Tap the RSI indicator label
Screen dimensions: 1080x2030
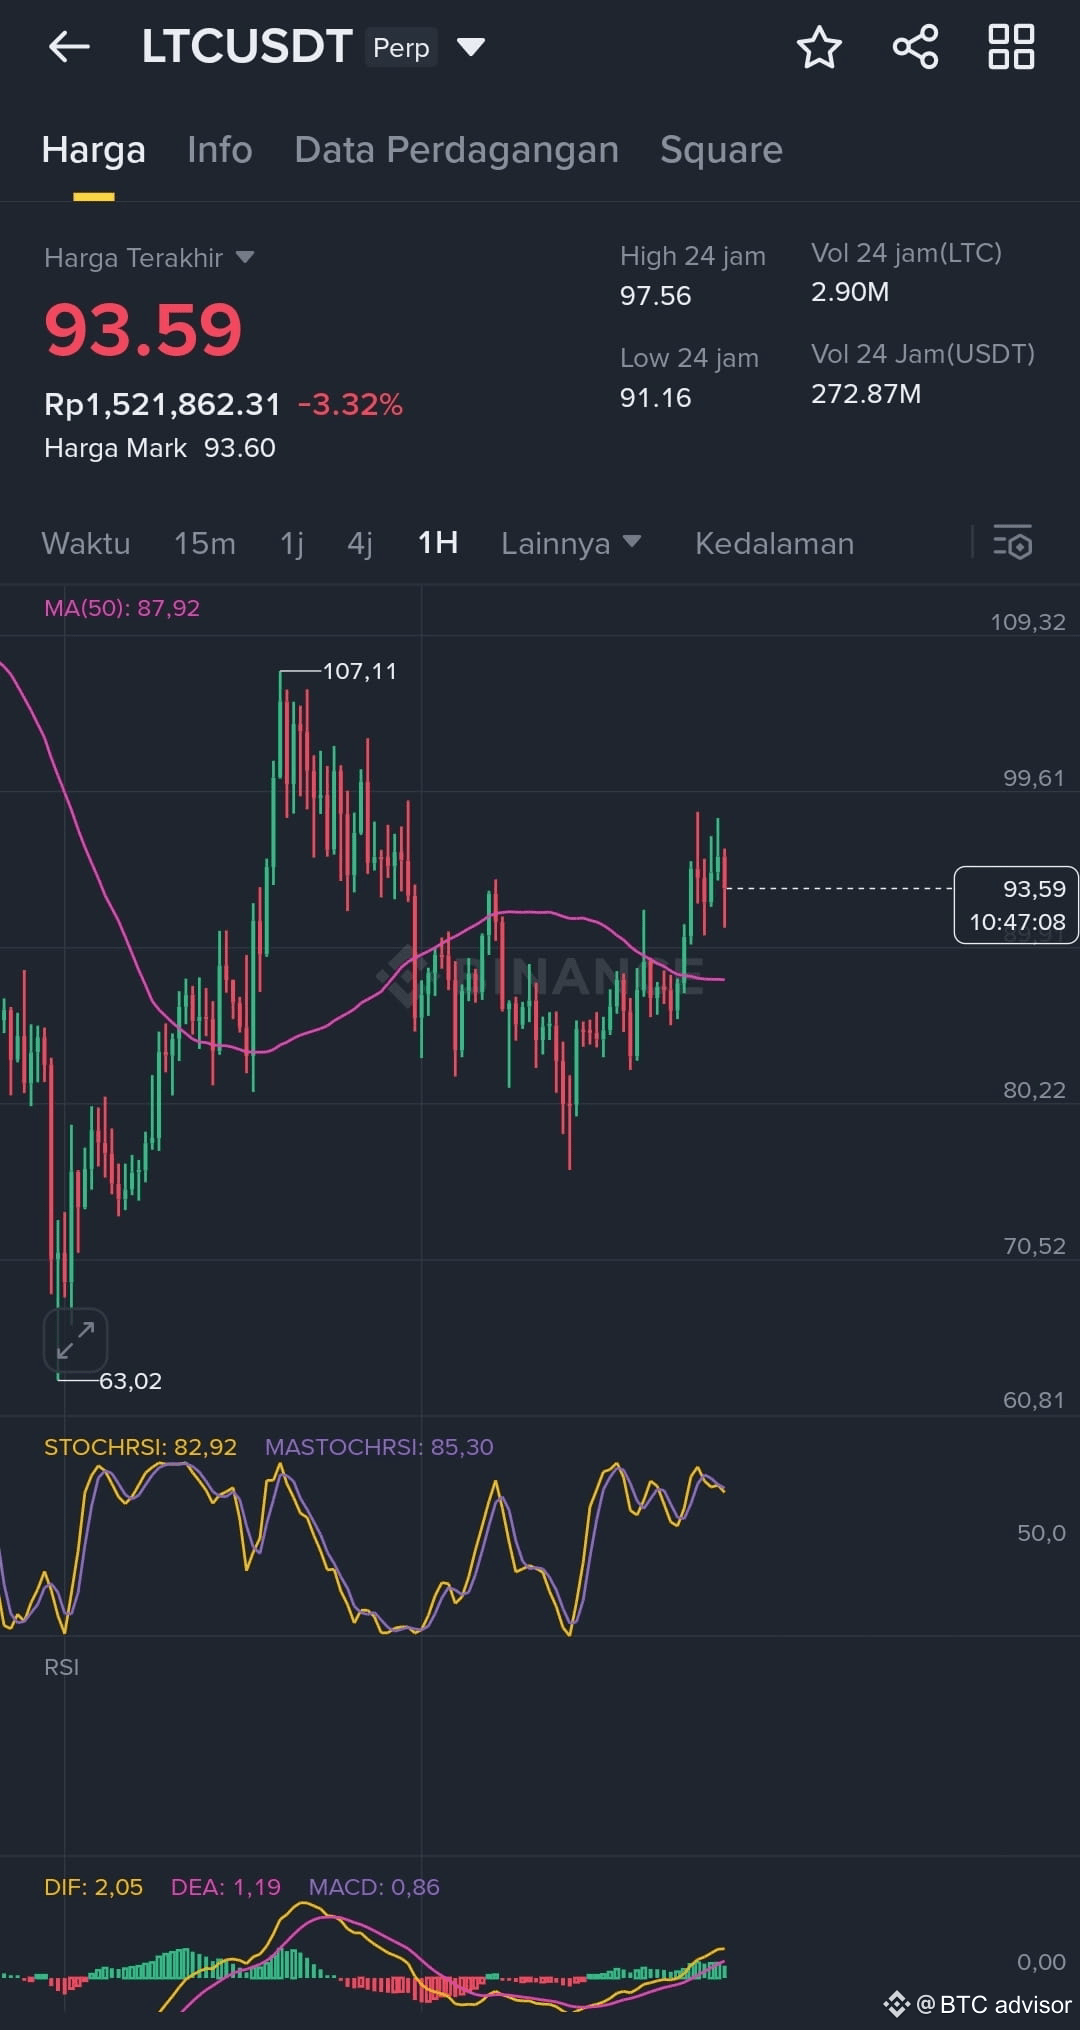click(62, 1667)
